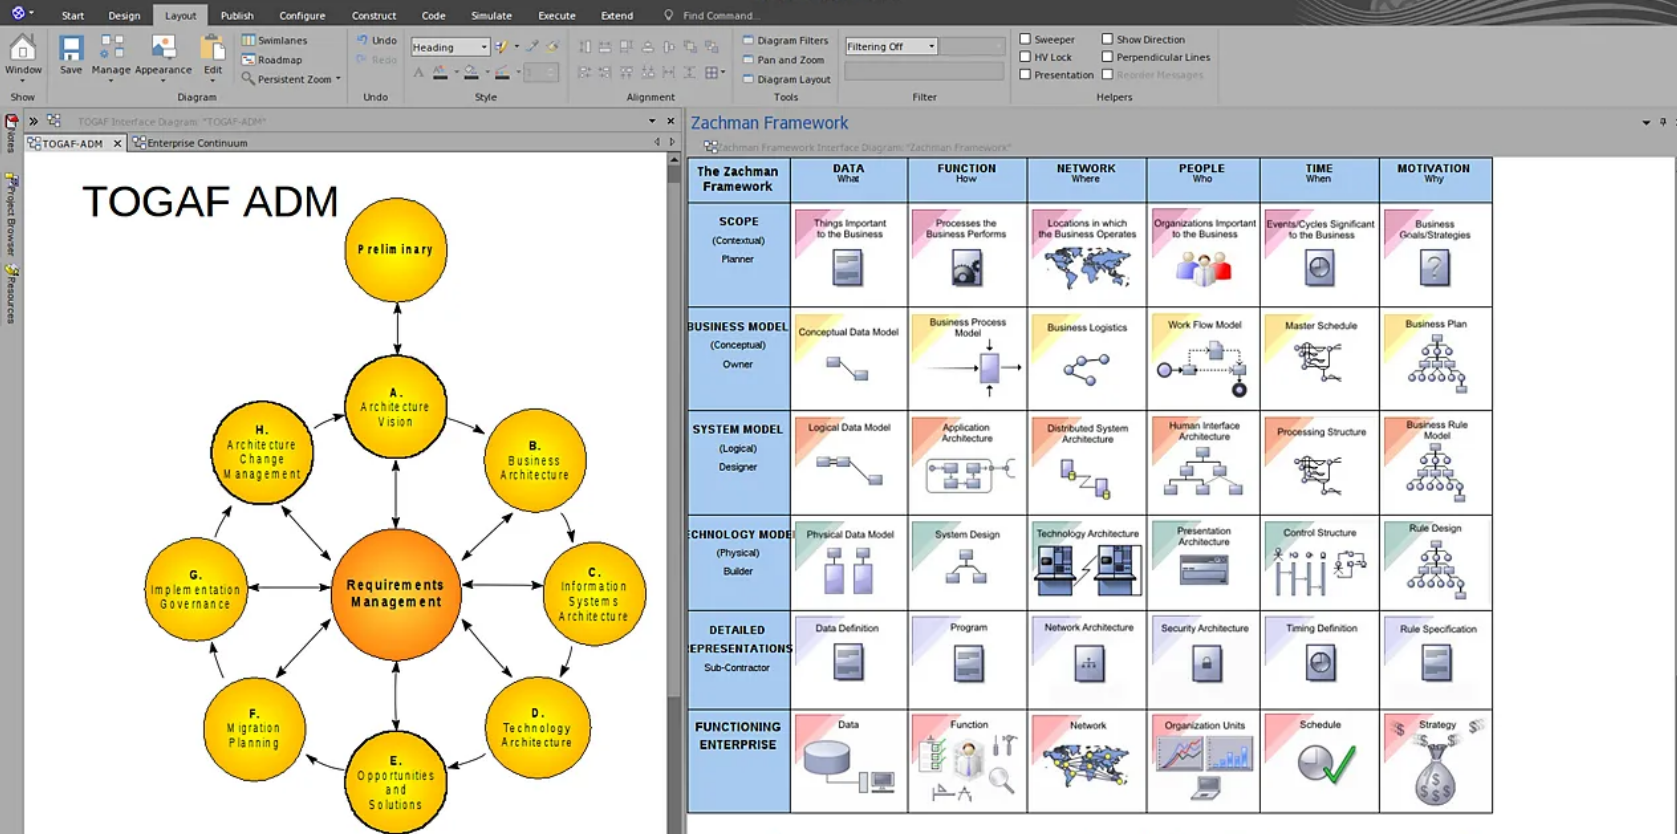
Task: Enable the HV Lock checkbox
Action: pos(1025,57)
